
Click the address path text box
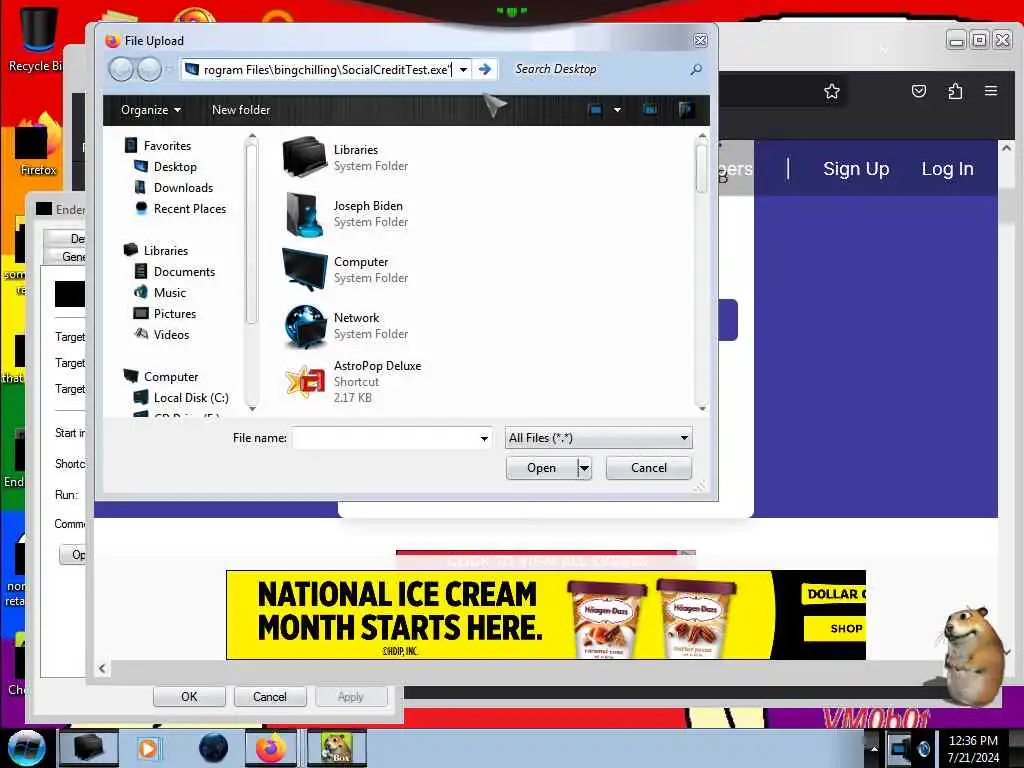tap(327, 69)
